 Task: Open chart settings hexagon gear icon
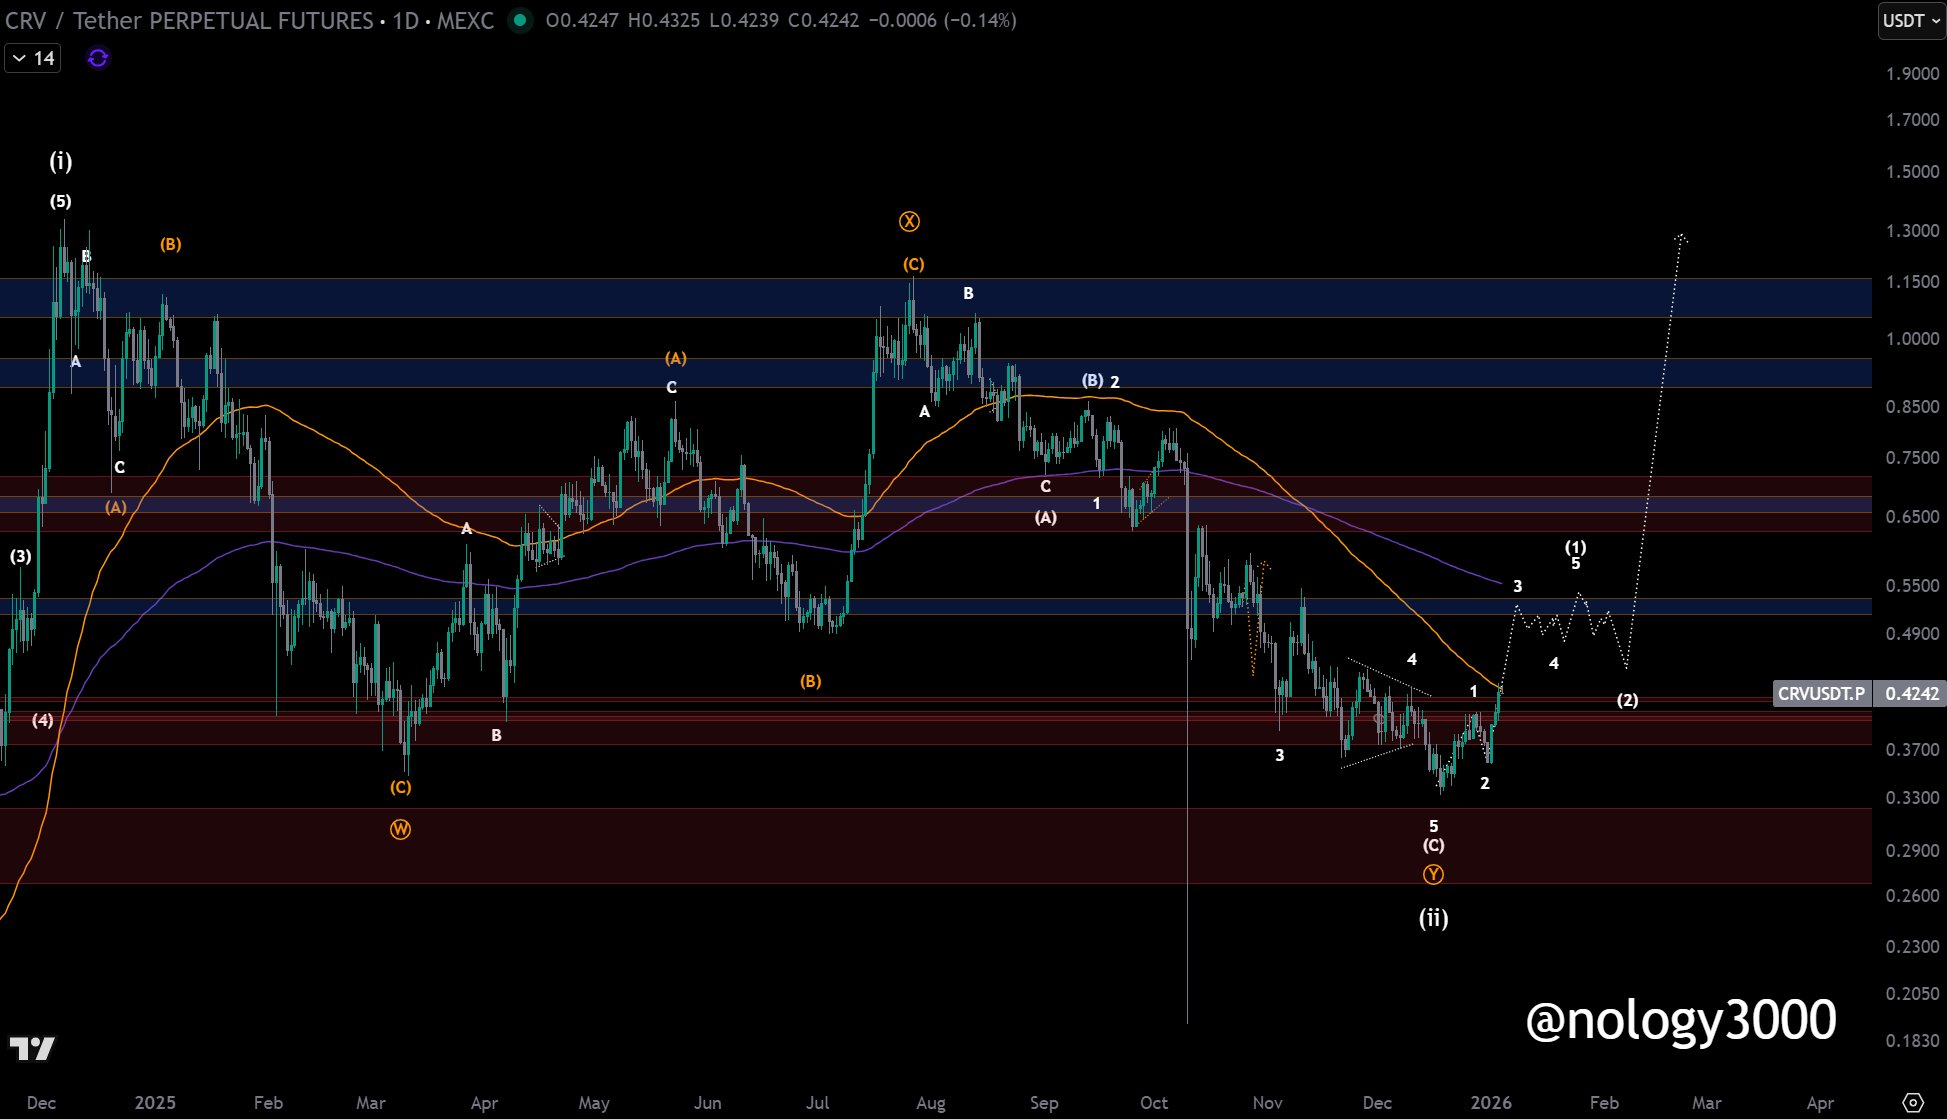pyautogui.click(x=1912, y=1102)
